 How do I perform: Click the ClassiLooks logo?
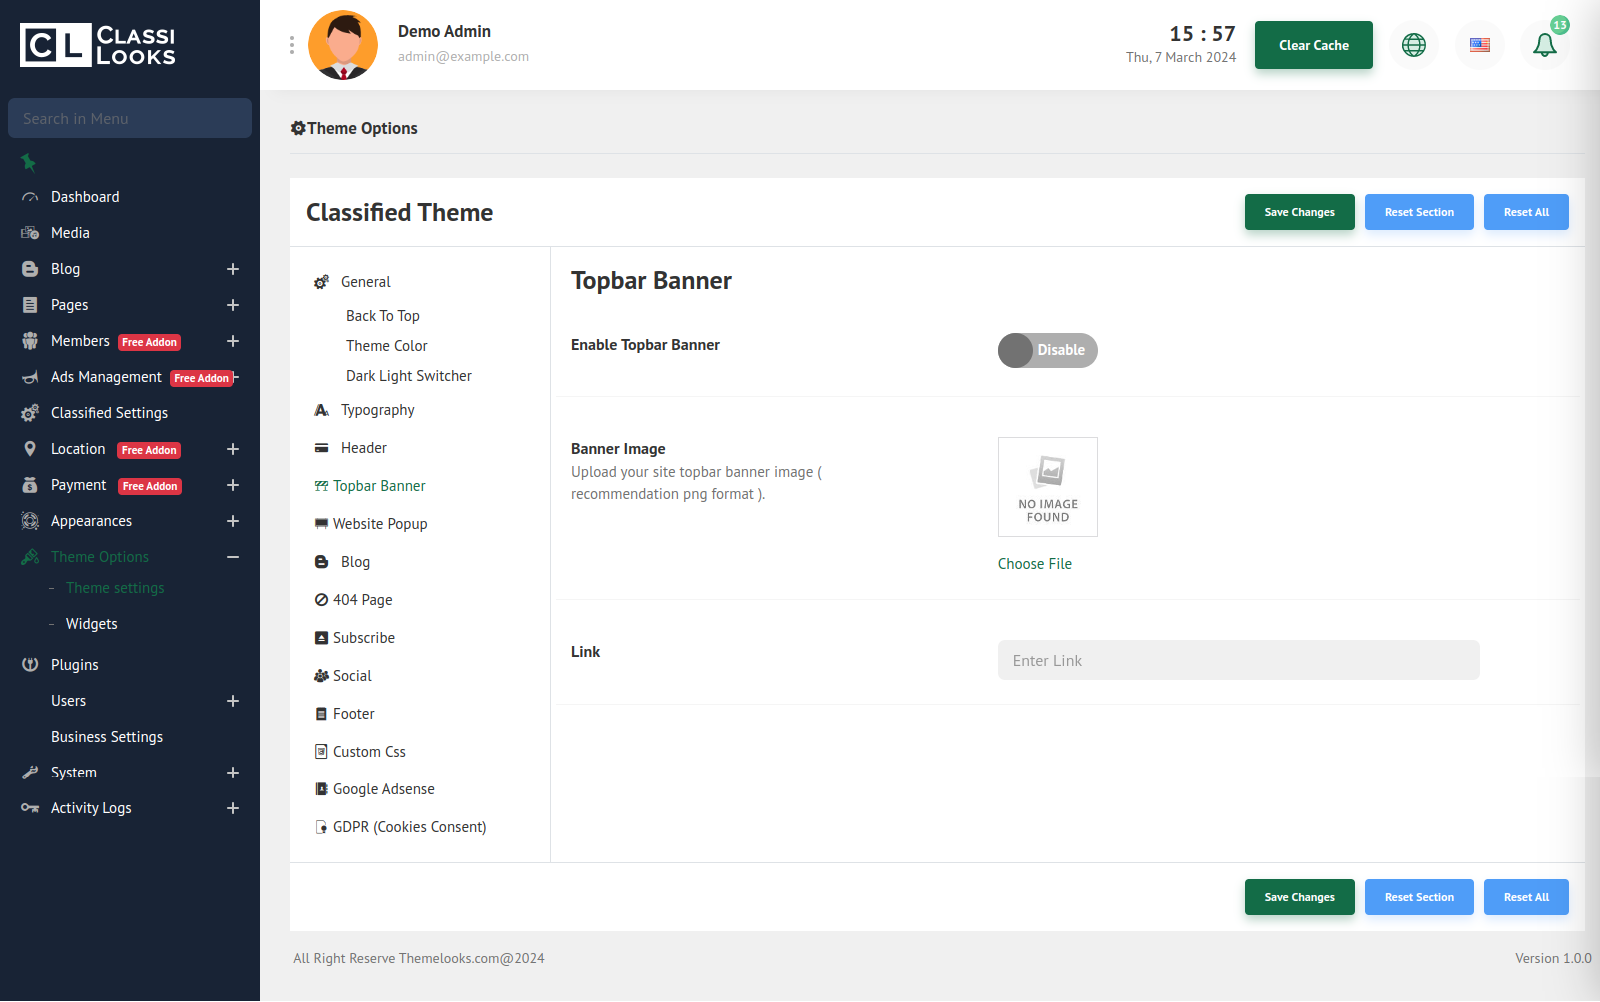coord(98,45)
